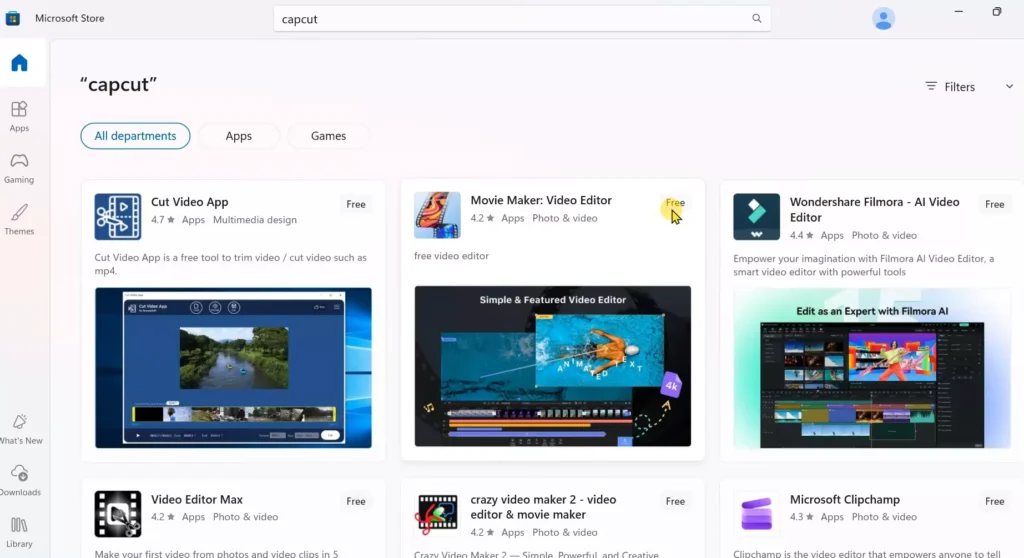The width and height of the screenshot is (1024, 558).
Task: Open the Cut Video App screenshot thumbnail
Action: (x=233, y=368)
